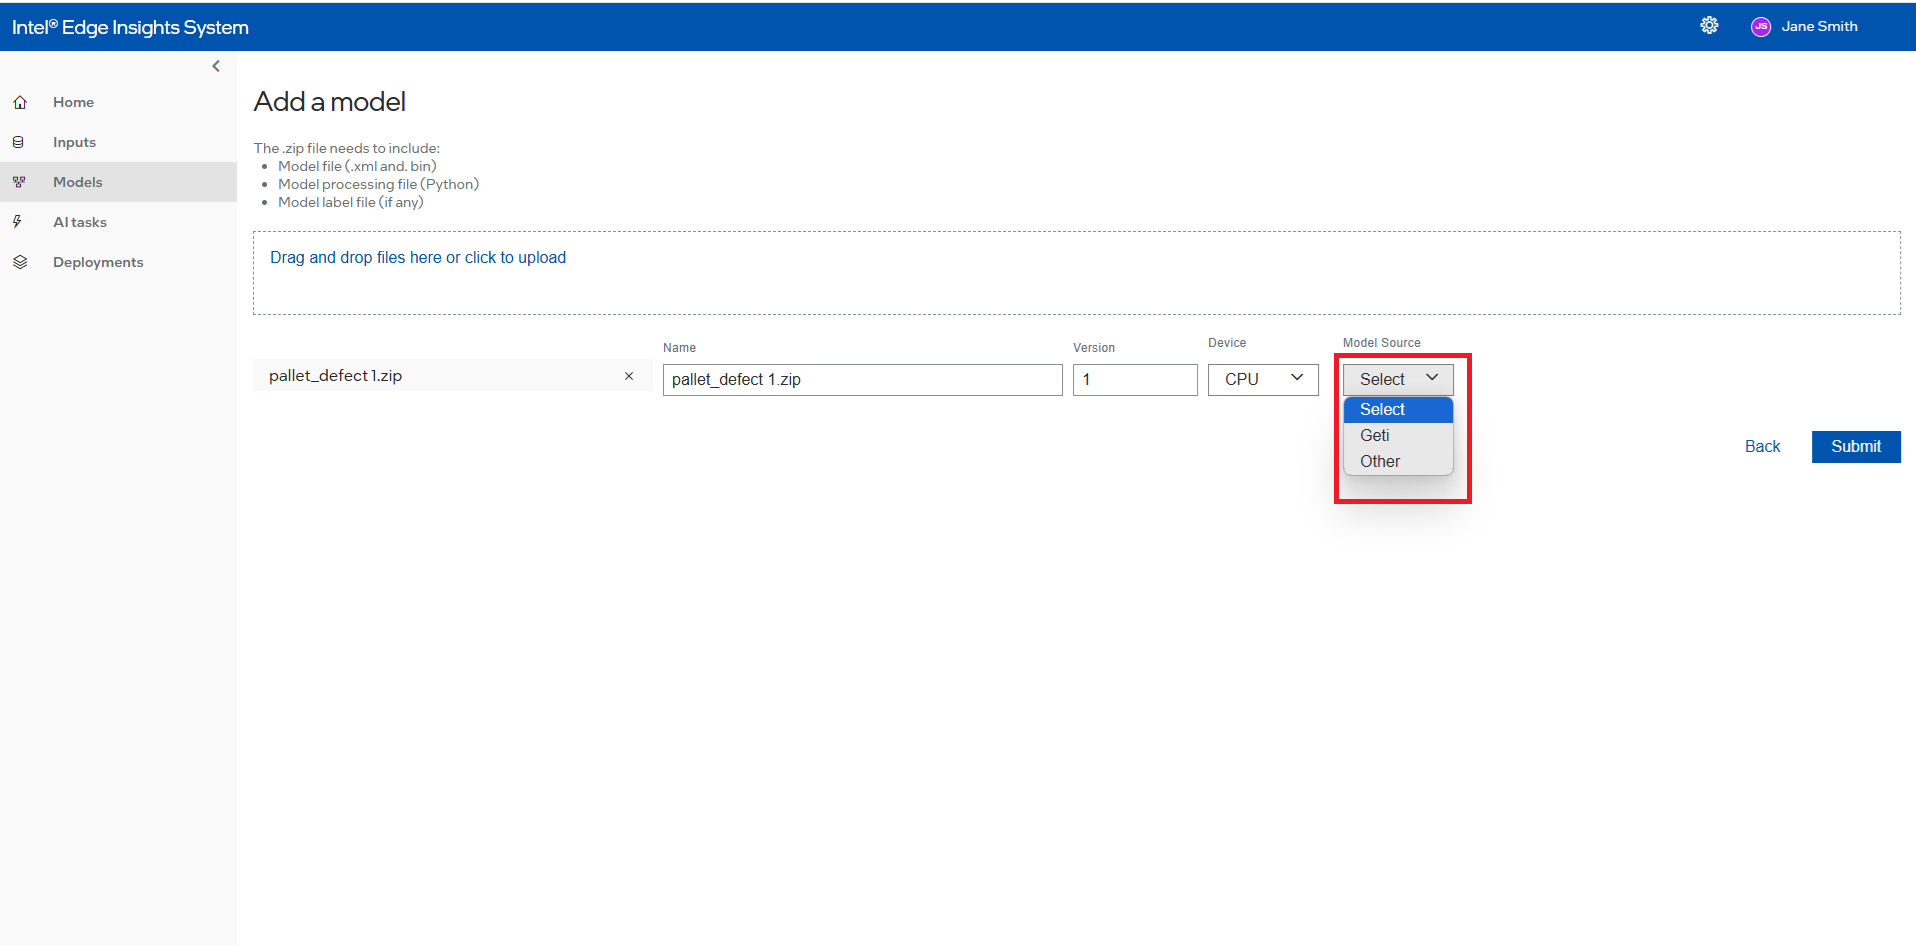Remove the pallet_defect 1.zip file
This screenshot has width=1916, height=945.
point(629,376)
